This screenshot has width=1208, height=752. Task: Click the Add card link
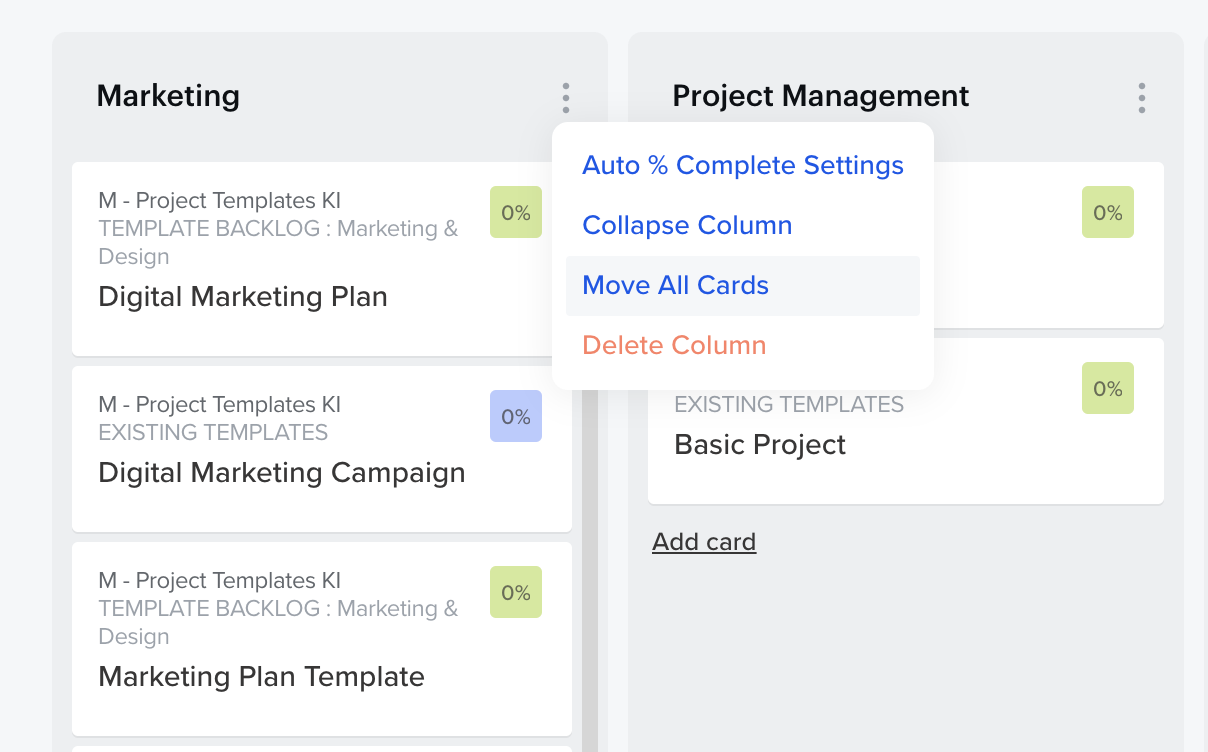pos(704,542)
